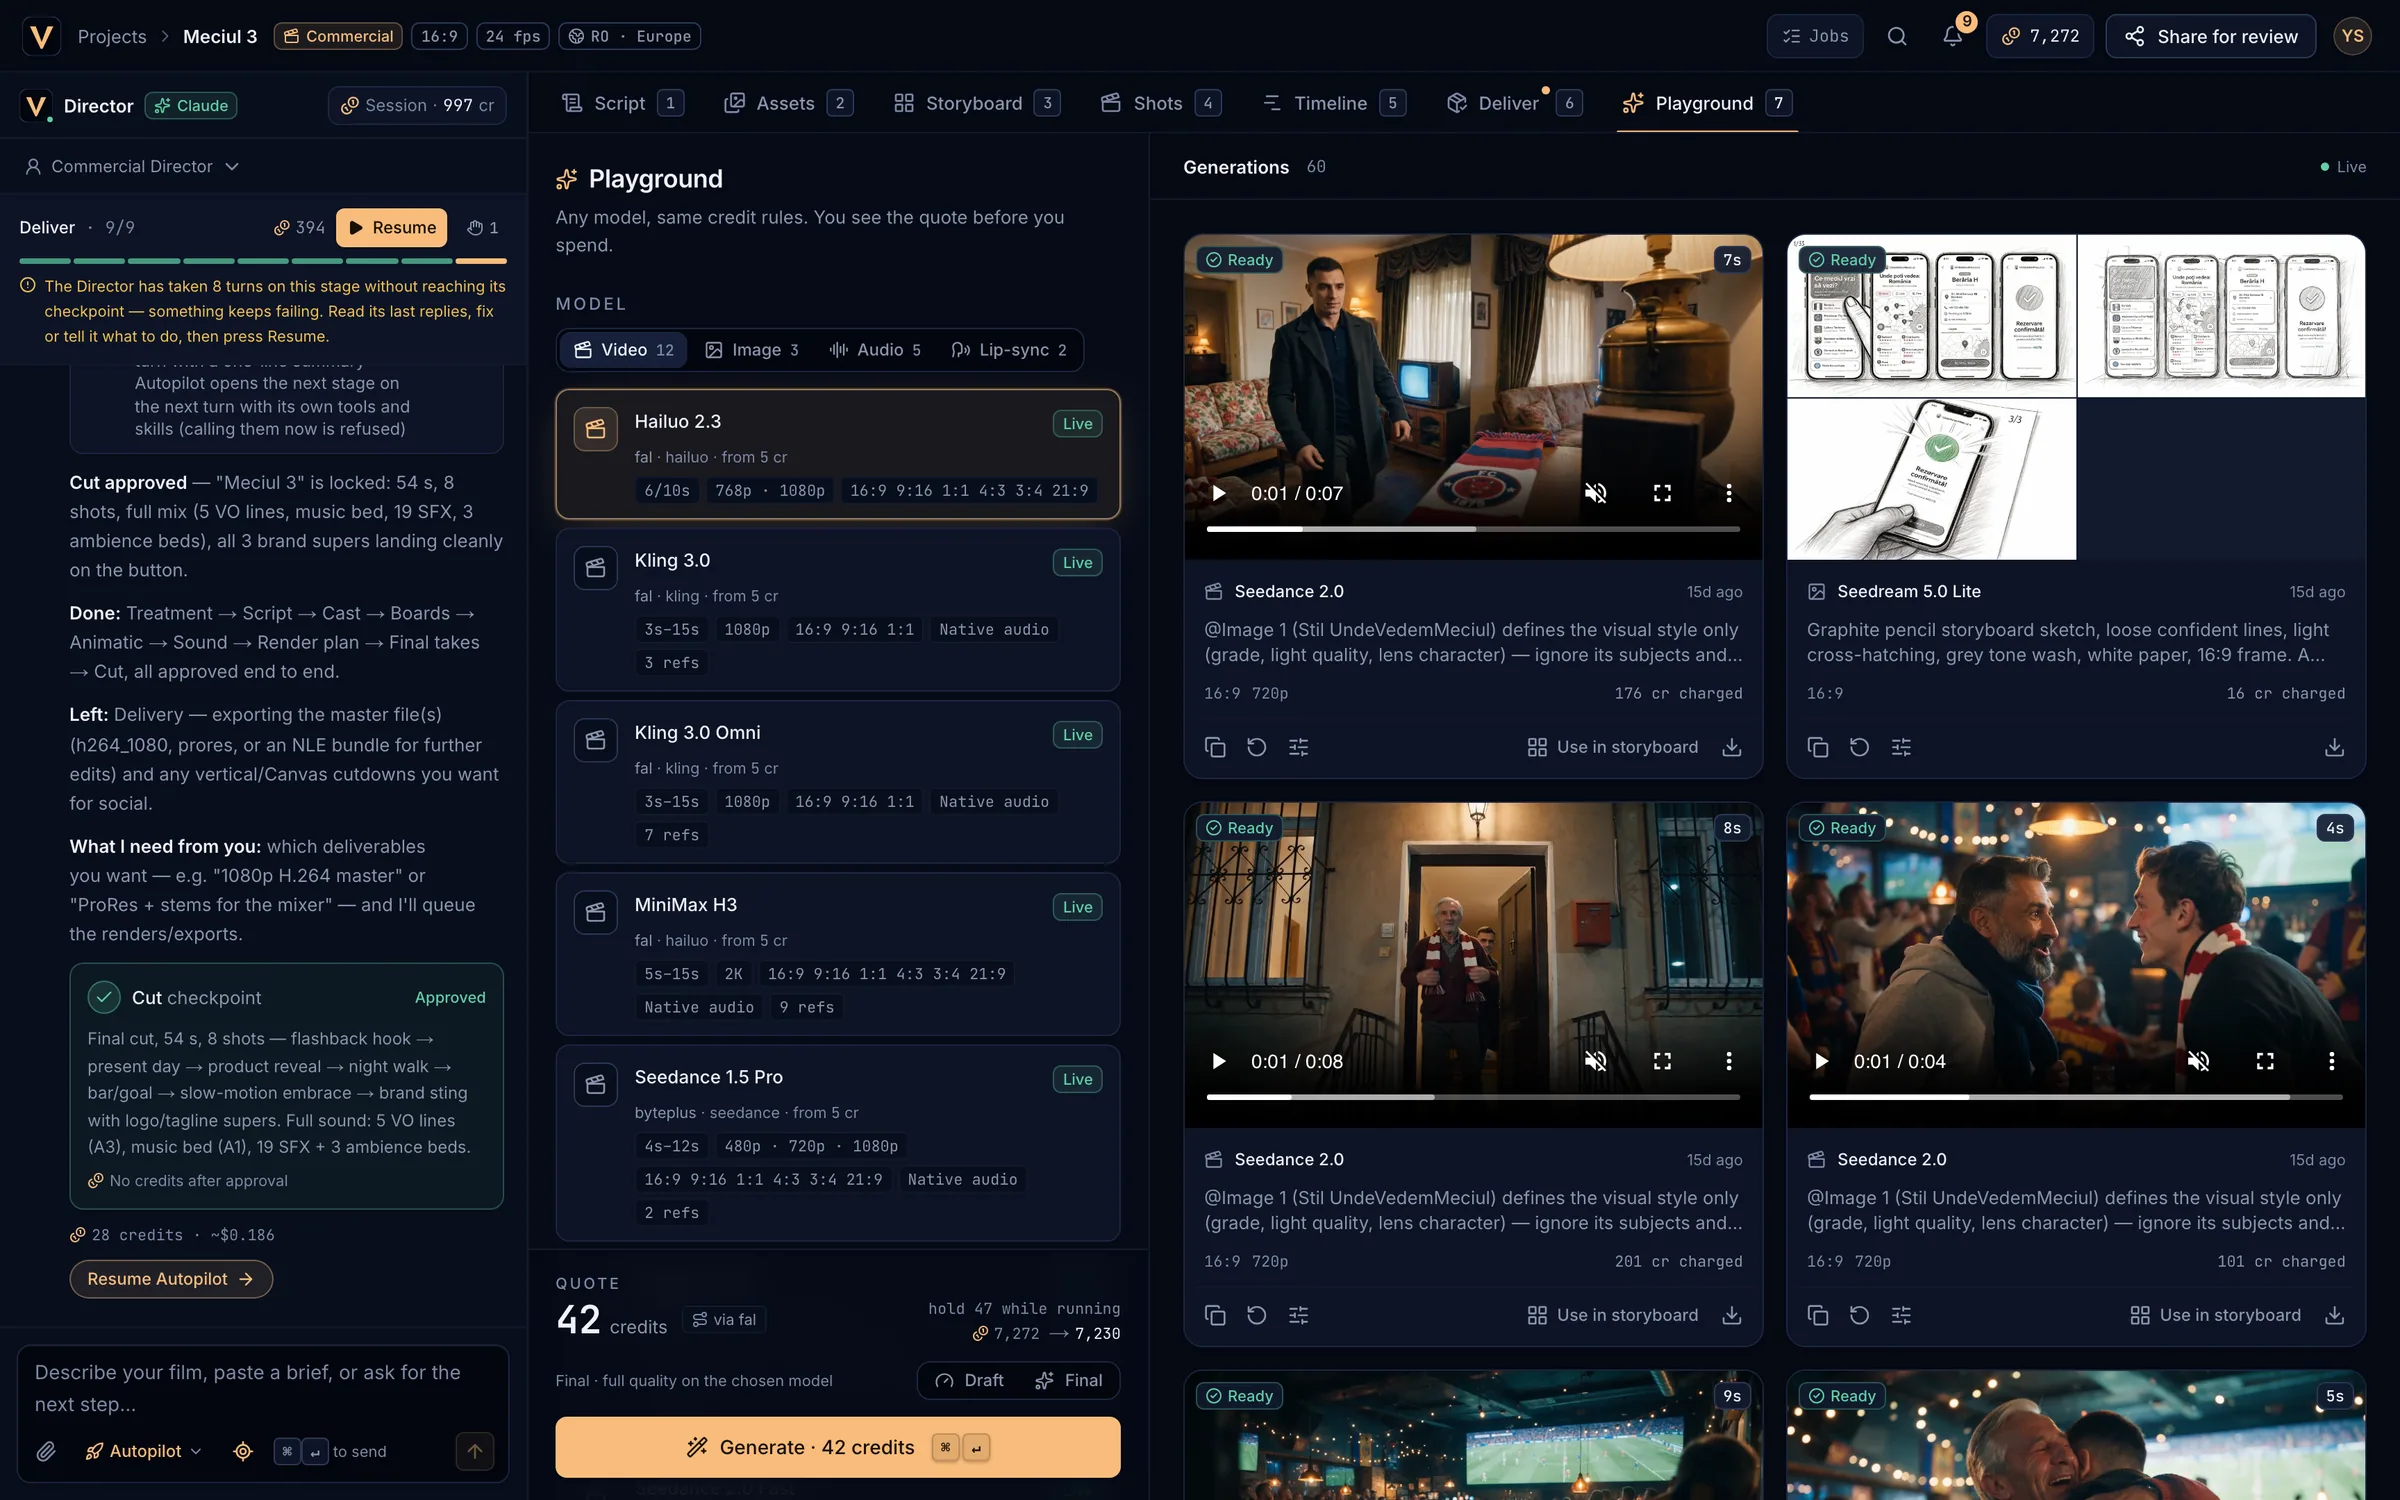Click Share for review

[2210, 37]
